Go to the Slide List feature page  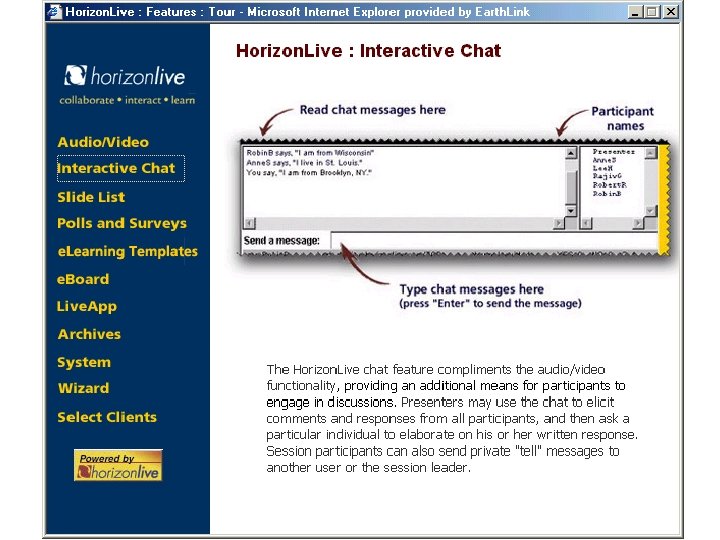point(91,197)
